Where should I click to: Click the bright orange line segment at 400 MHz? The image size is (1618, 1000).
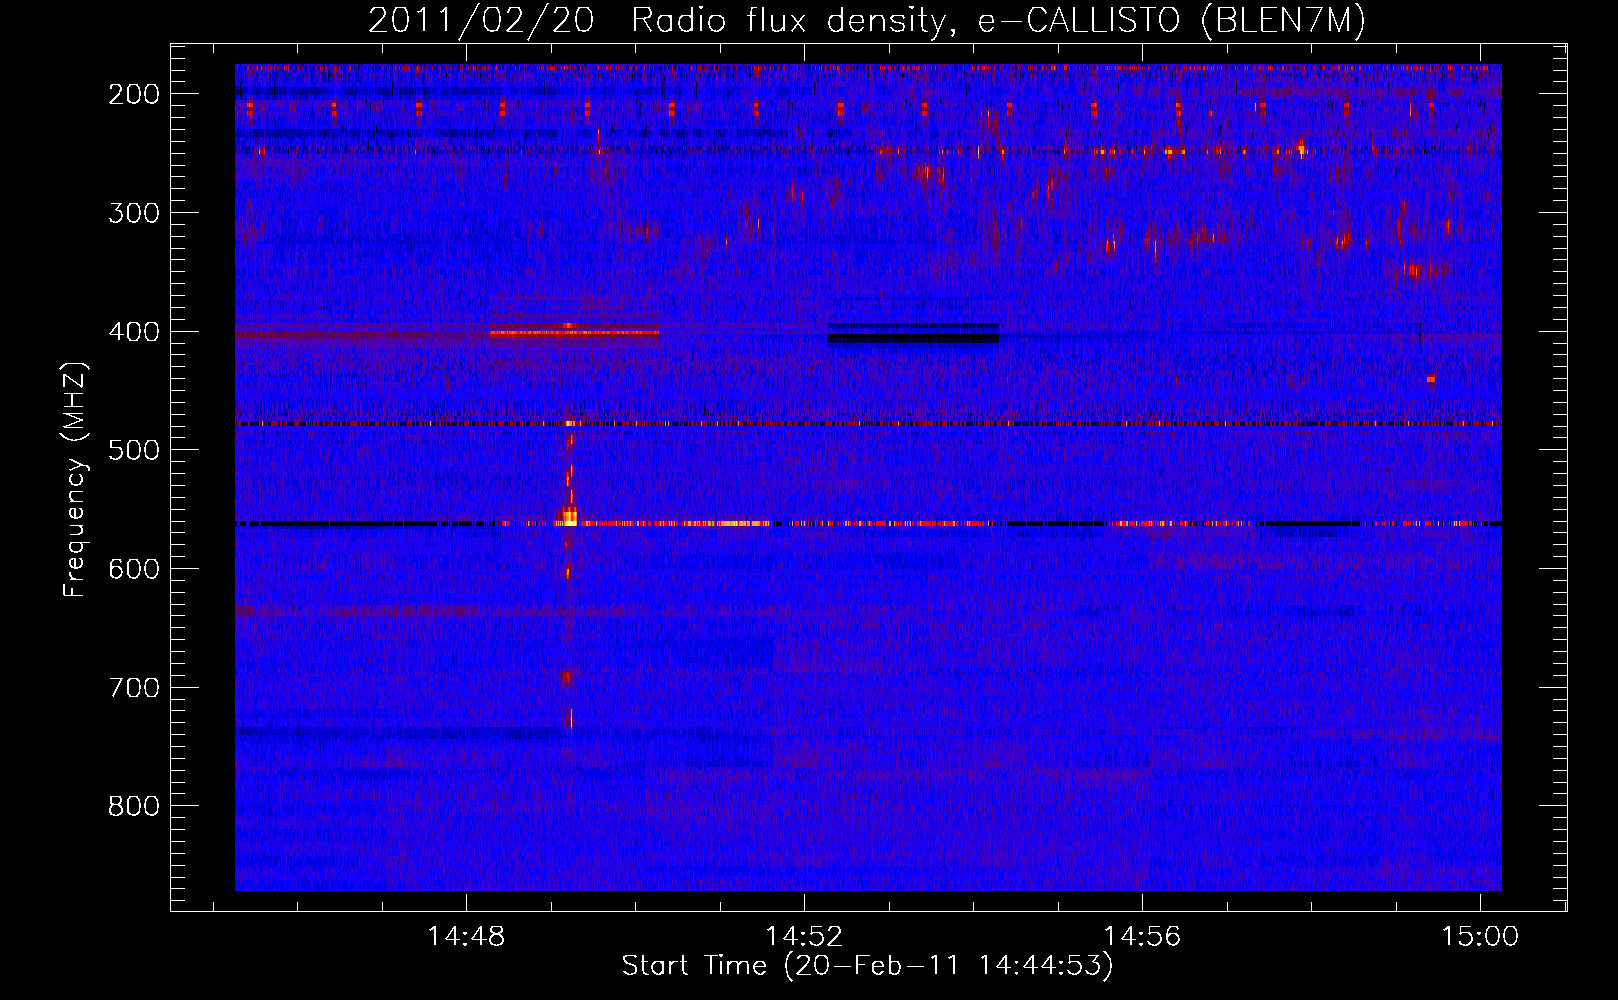(574, 332)
